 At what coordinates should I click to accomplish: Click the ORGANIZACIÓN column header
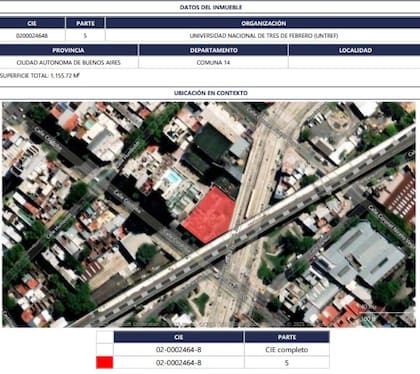coord(263,23)
